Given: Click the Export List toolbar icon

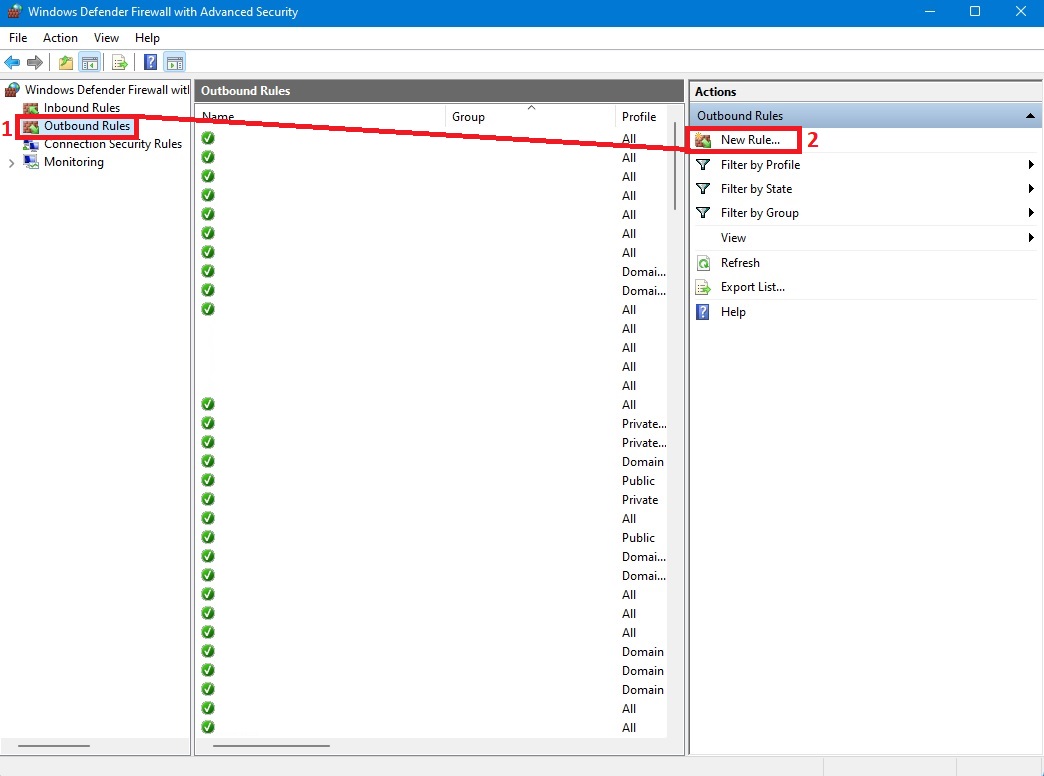Looking at the screenshot, I should [120, 63].
